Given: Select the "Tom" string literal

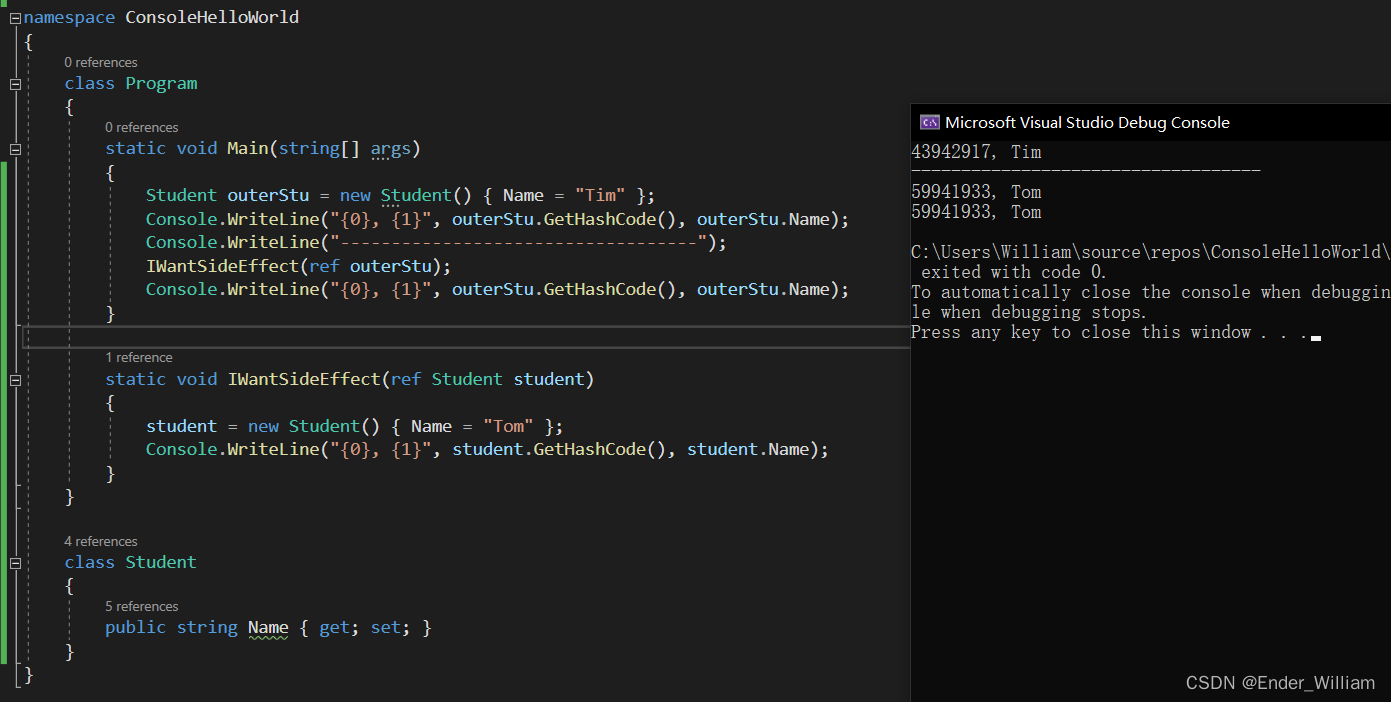Looking at the screenshot, I should pos(507,426).
